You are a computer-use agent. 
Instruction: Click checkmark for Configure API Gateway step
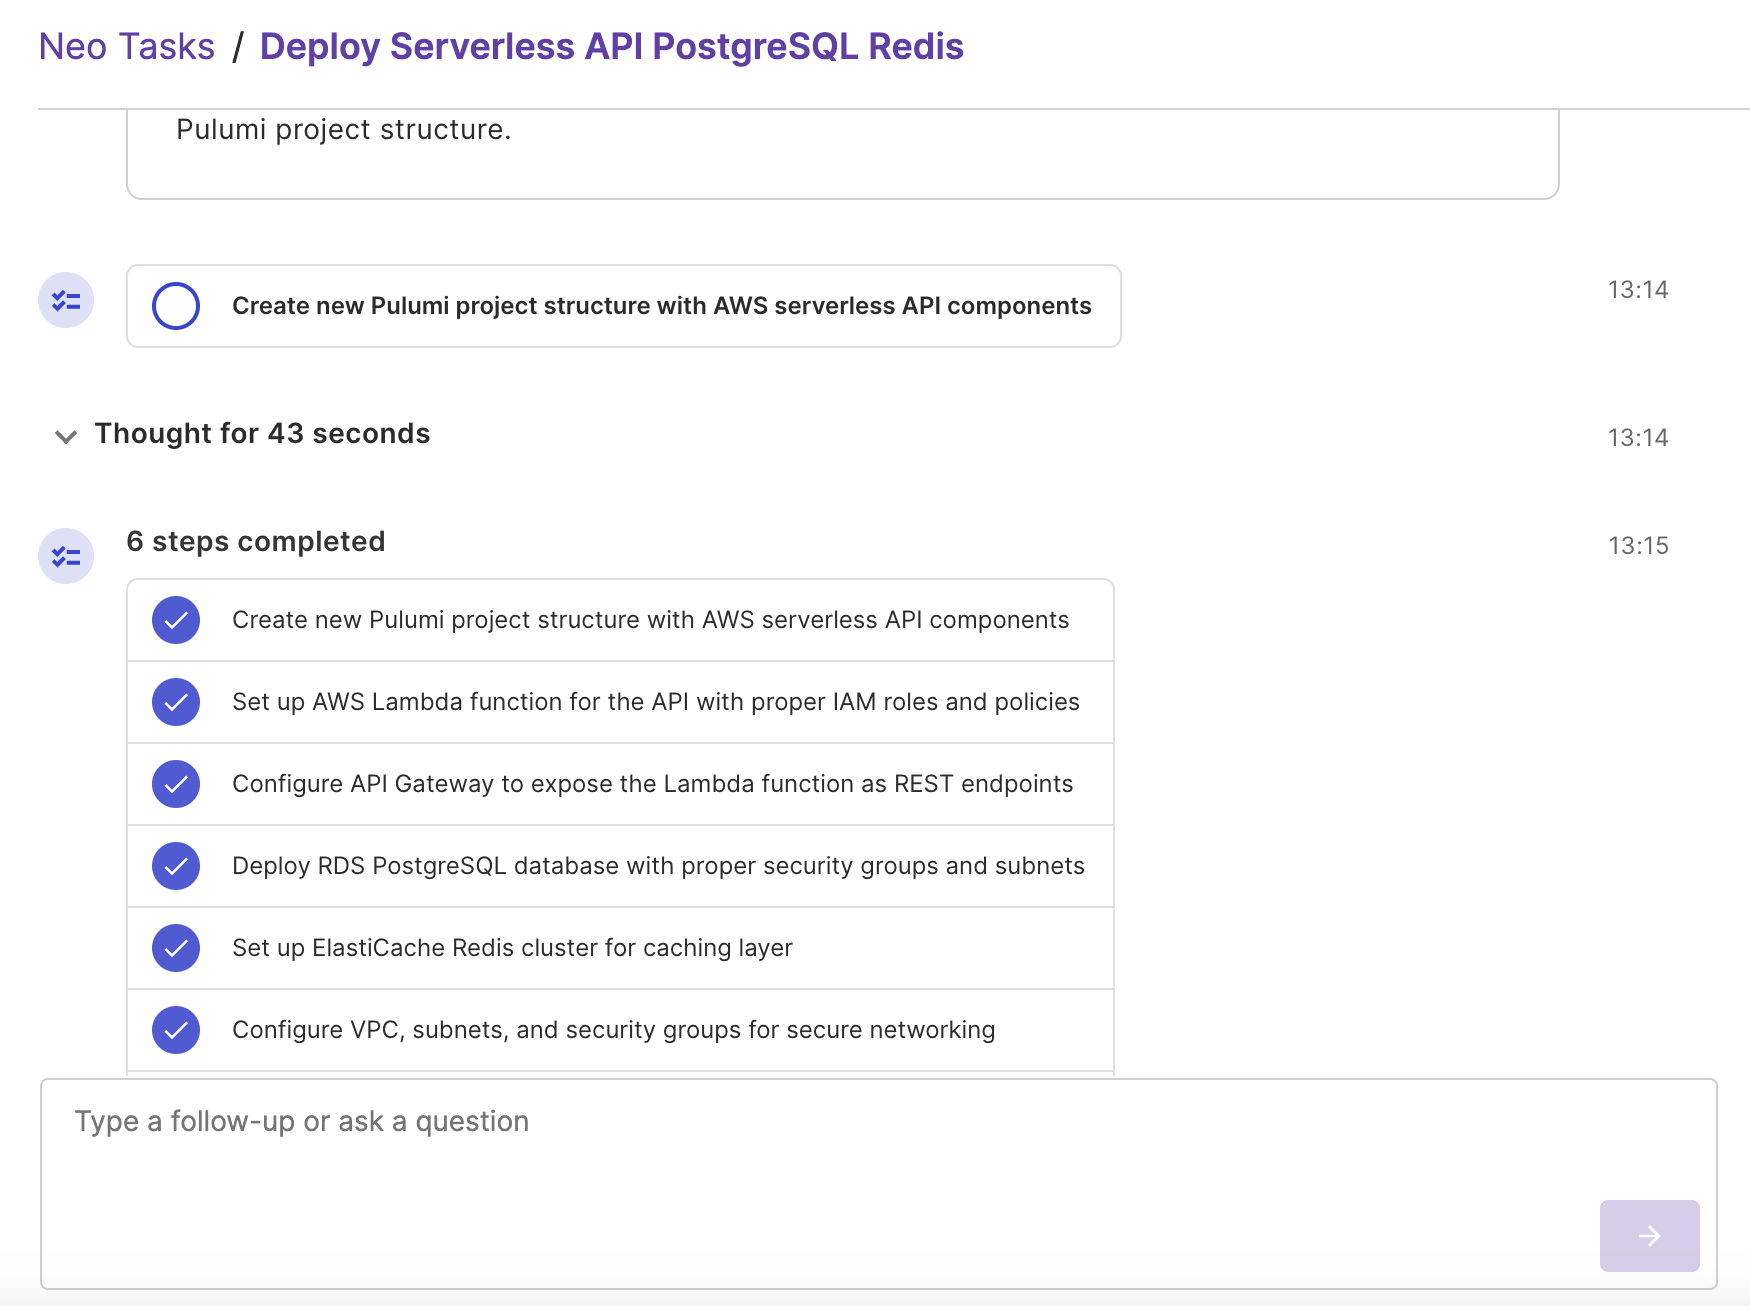(x=176, y=784)
